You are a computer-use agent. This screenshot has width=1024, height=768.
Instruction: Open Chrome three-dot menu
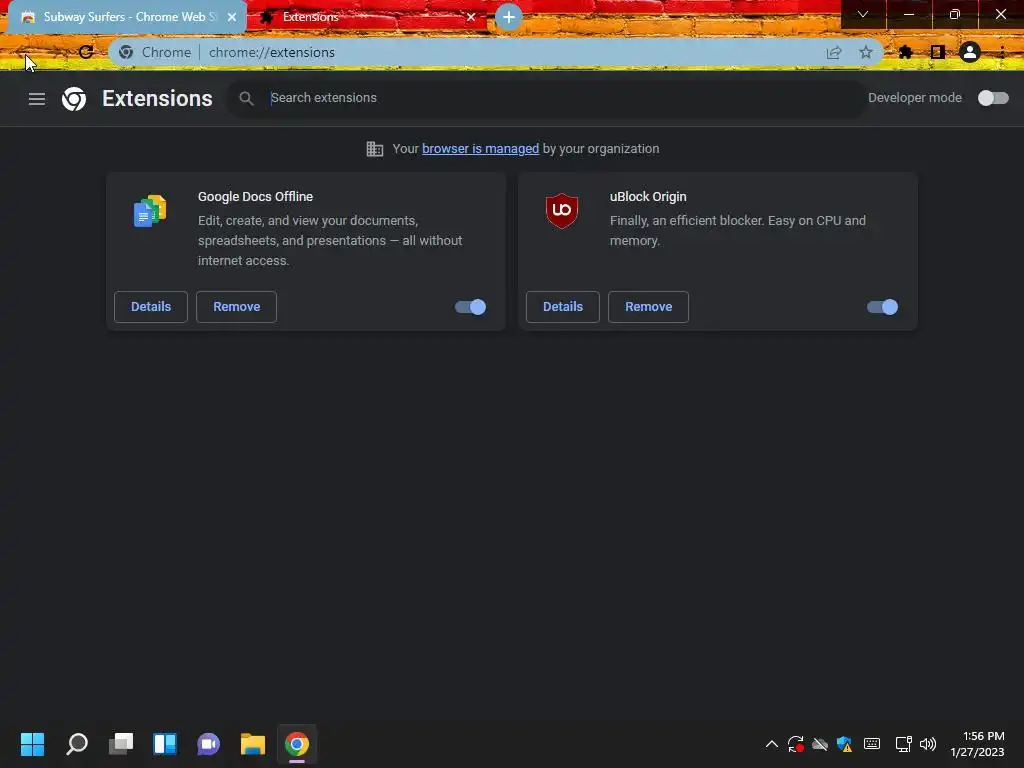coord(1002,52)
